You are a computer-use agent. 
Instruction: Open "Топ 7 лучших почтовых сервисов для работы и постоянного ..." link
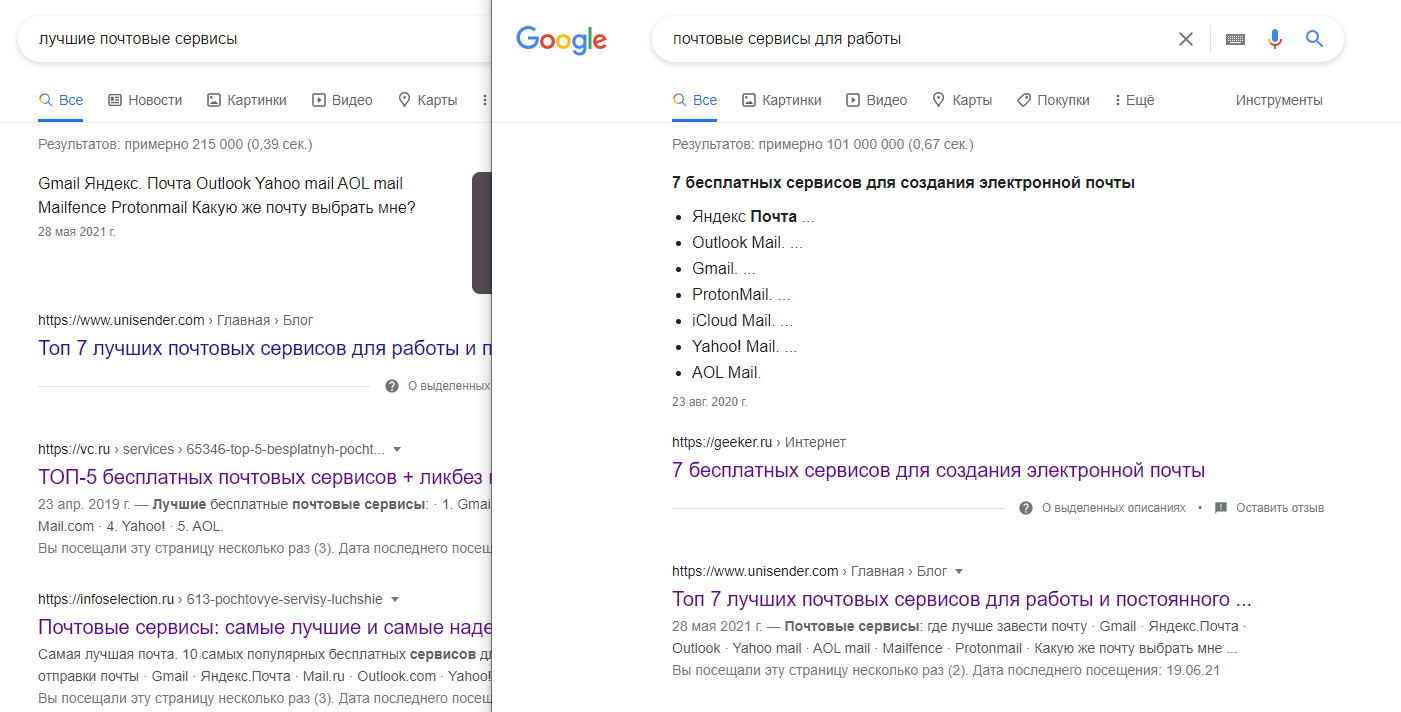tap(962, 600)
